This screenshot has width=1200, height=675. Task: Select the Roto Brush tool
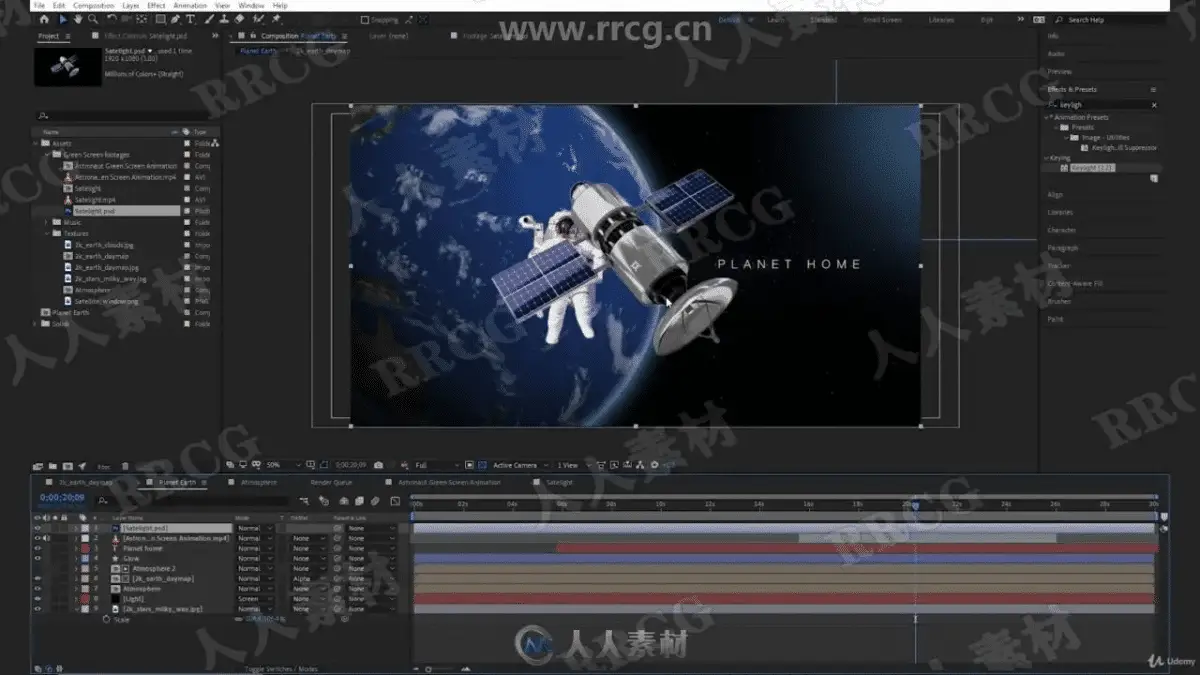coord(257,18)
